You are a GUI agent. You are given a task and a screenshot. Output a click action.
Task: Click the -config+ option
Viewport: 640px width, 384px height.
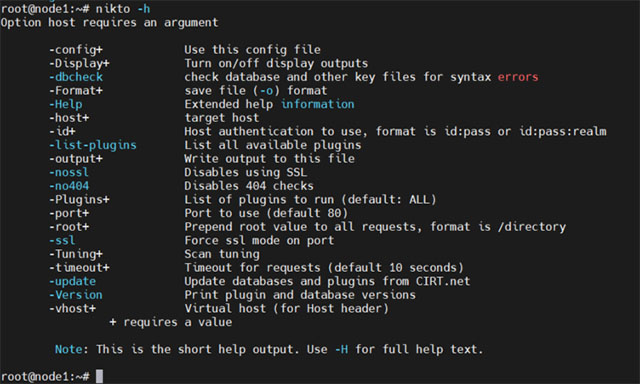click(x=76, y=50)
